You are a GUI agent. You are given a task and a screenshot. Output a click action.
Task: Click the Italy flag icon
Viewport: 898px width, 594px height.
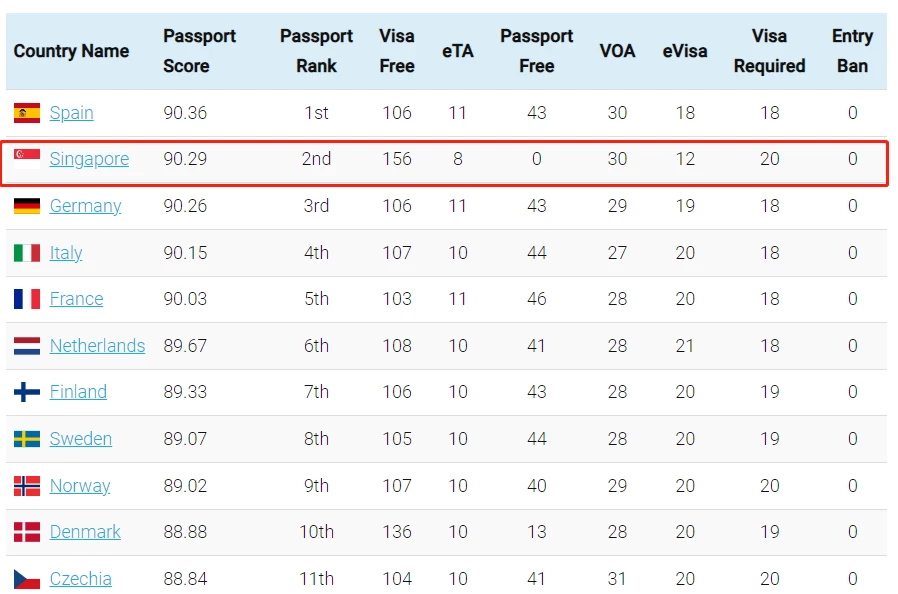click(27, 253)
